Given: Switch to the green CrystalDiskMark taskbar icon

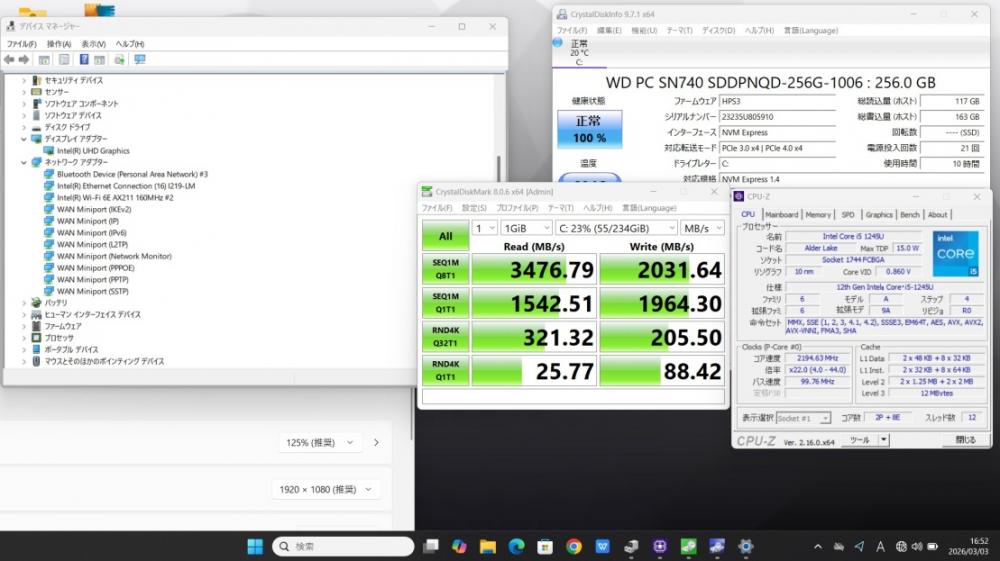Looking at the screenshot, I should point(688,546).
